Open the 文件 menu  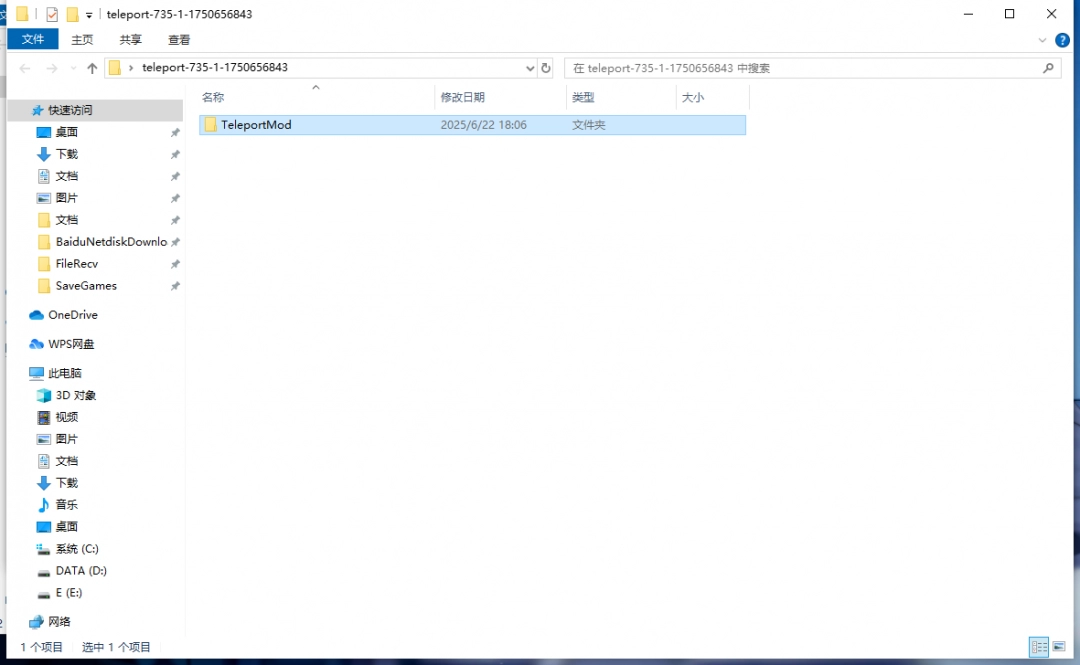33,40
